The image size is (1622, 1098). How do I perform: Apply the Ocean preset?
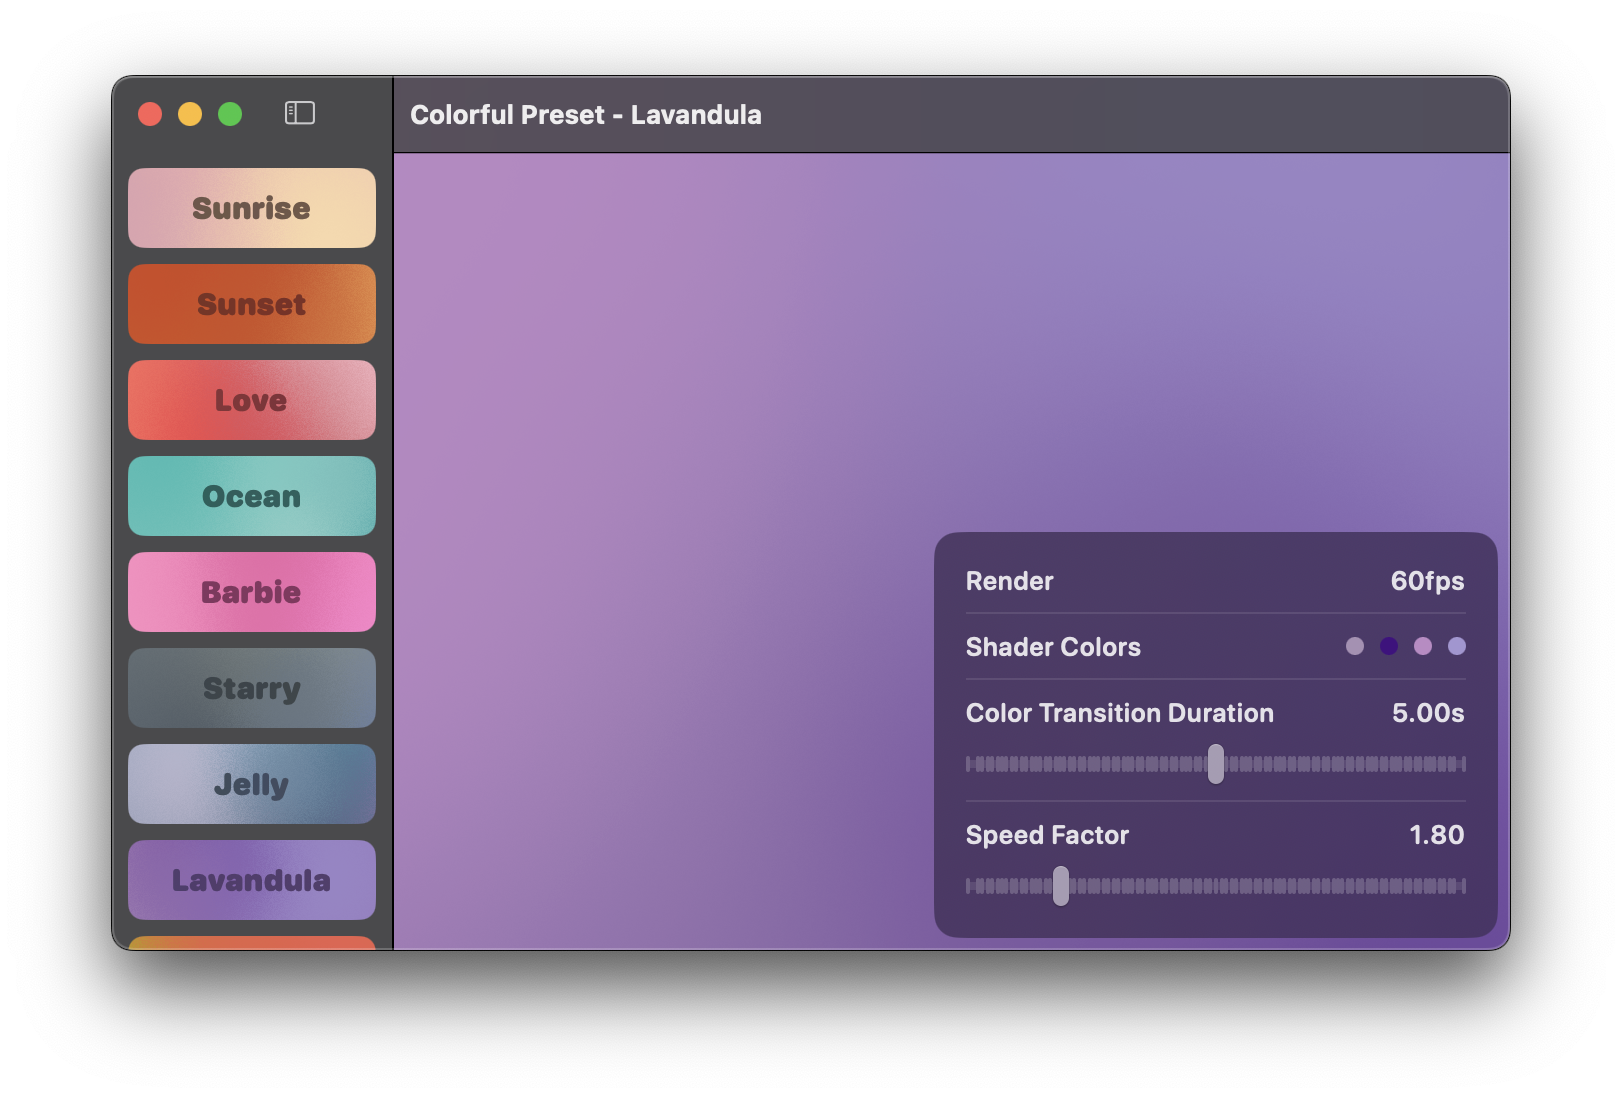(252, 496)
